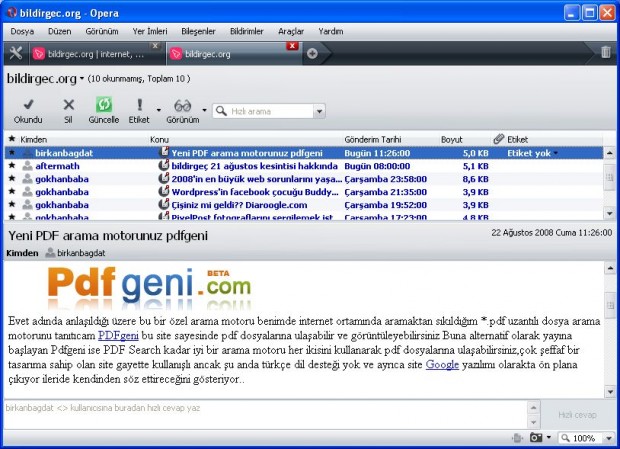Viewport: 620px width, 449px height.
Task: Toggle star on the birkanbagdat row
Action: [12, 153]
